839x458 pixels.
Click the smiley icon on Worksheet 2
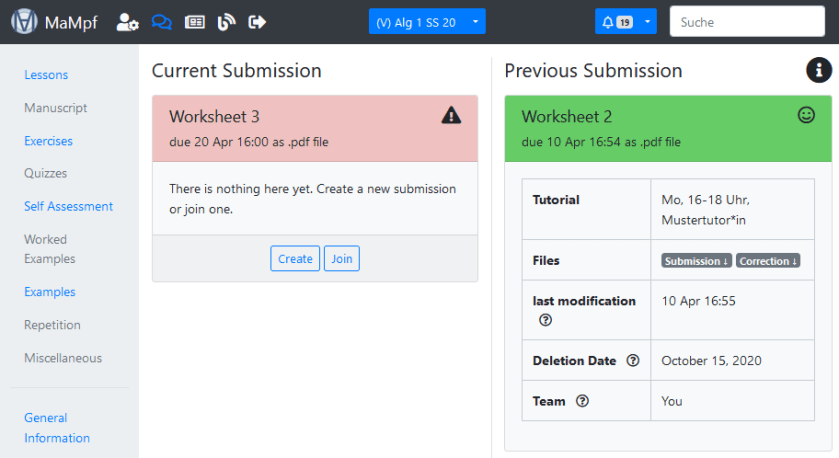coord(806,116)
